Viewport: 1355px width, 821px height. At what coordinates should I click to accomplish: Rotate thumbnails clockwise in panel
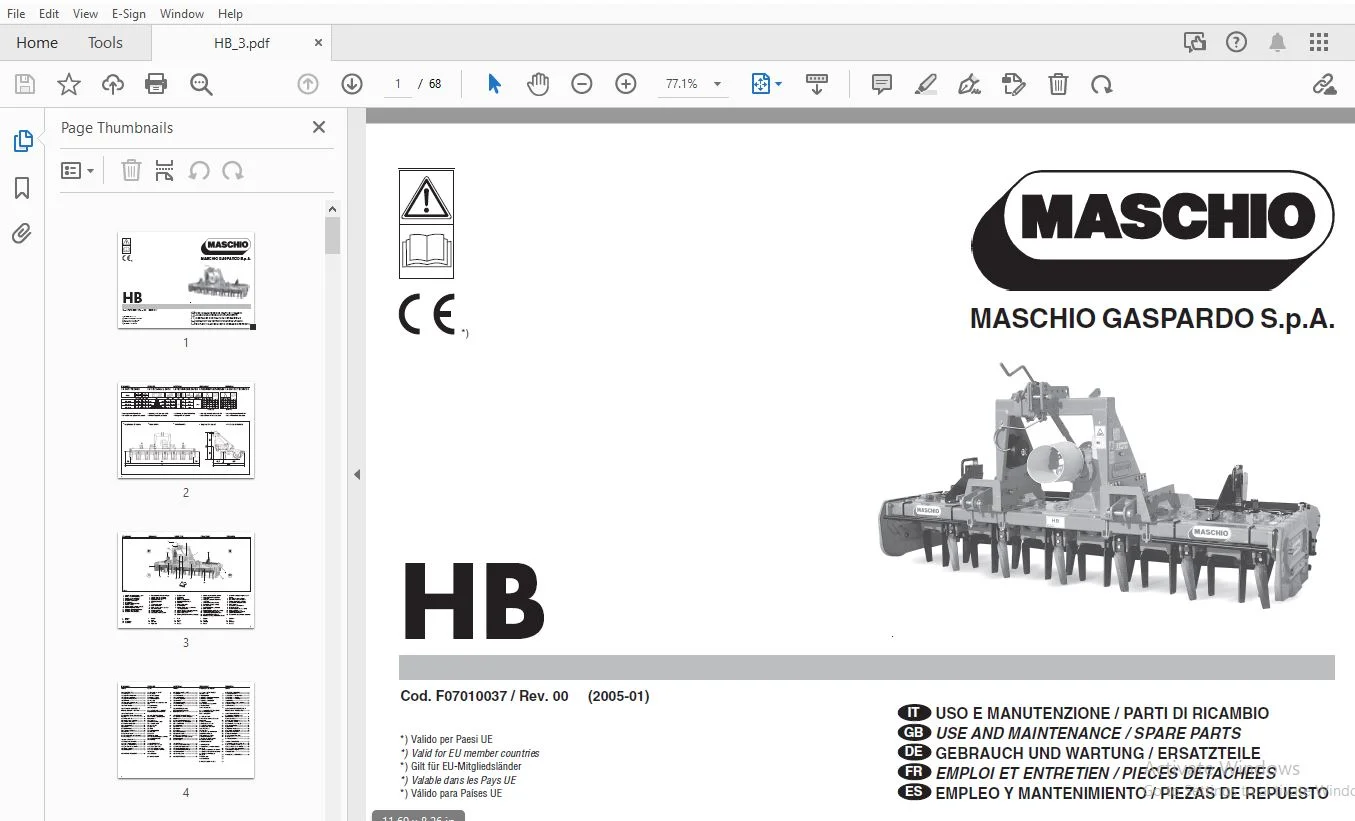(x=233, y=171)
